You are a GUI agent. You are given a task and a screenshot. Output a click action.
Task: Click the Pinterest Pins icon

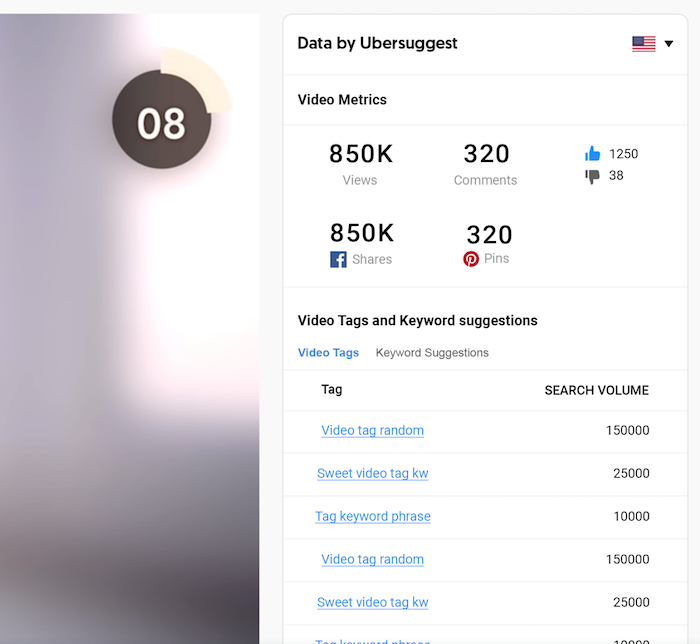(x=471, y=259)
